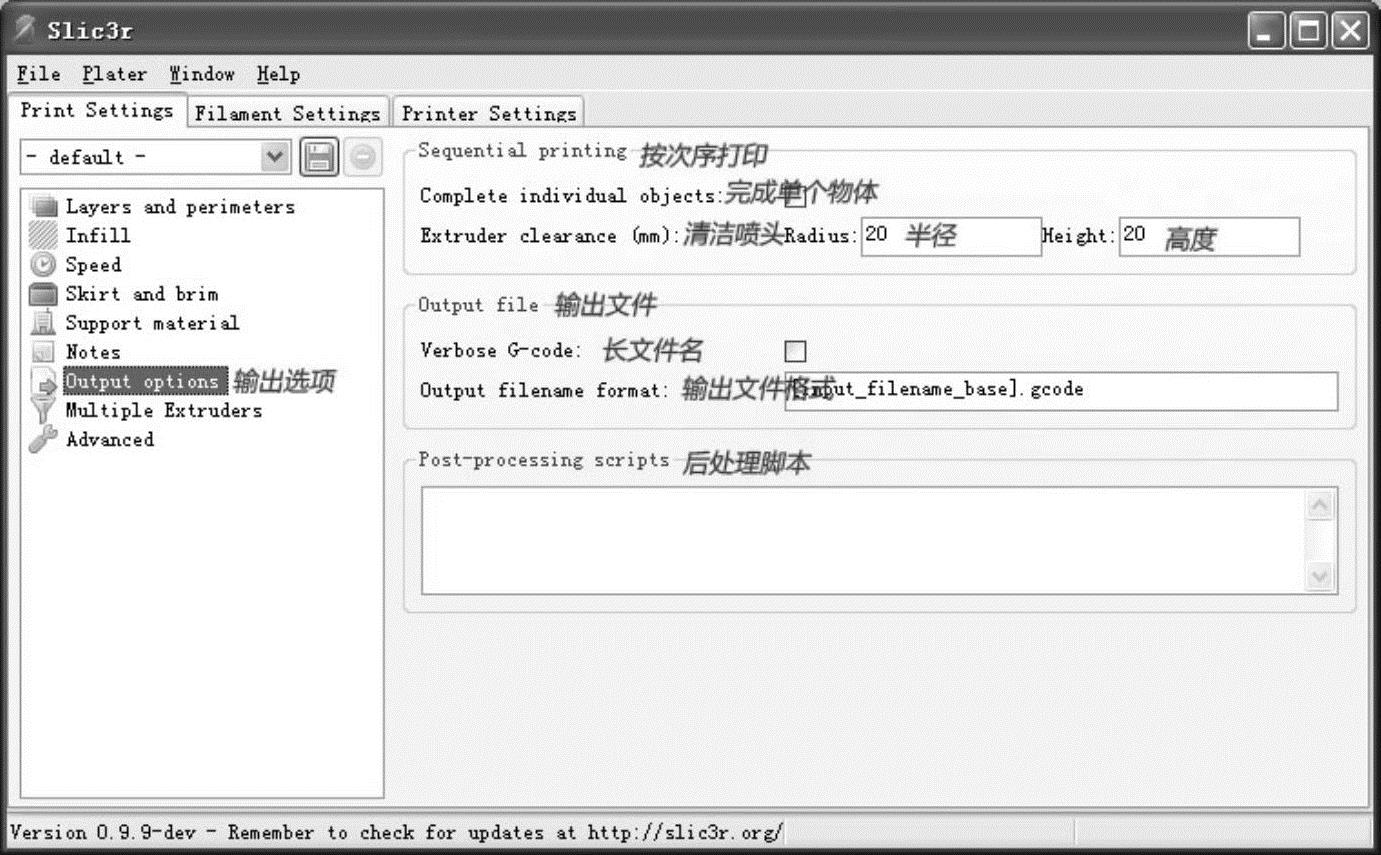Open the Help menu
Viewport: 1381px width, 855px height.
click(x=277, y=74)
